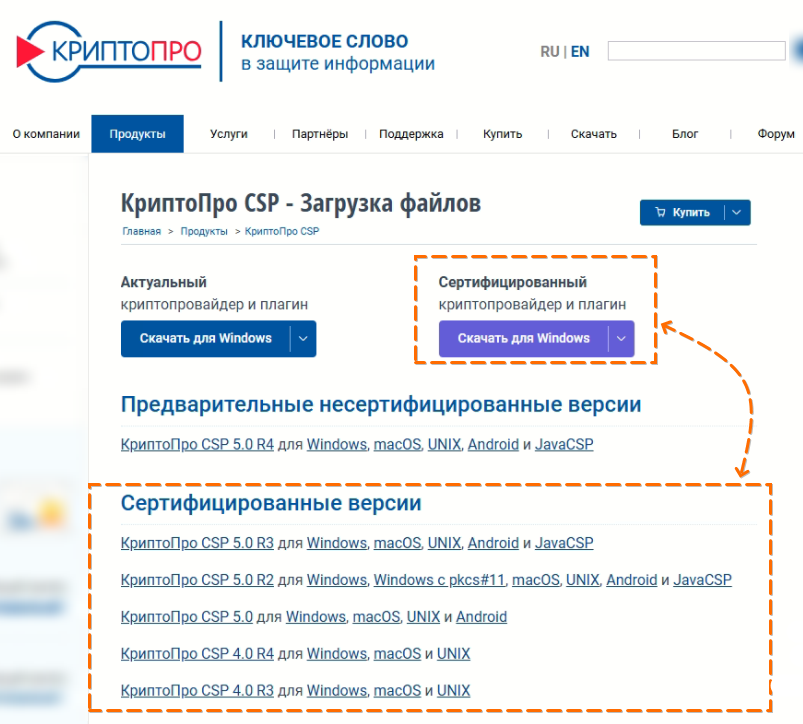Image resolution: width=803 pixels, height=724 pixels.
Task: Click the heading Предварительные несертифицированные версии
Action: pos(381,404)
